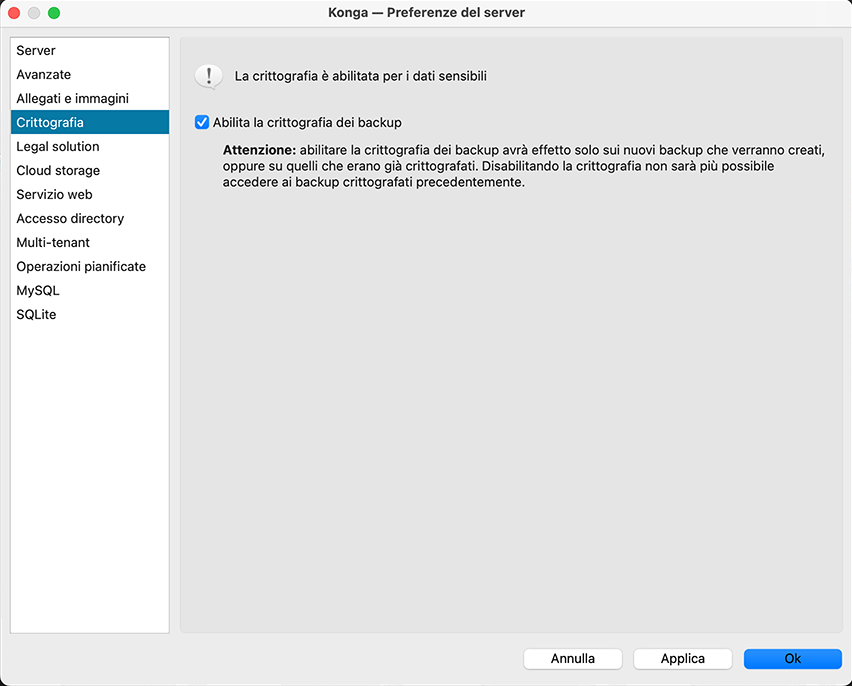Open Operazioni pianificate settings
852x686 pixels.
click(x=81, y=266)
